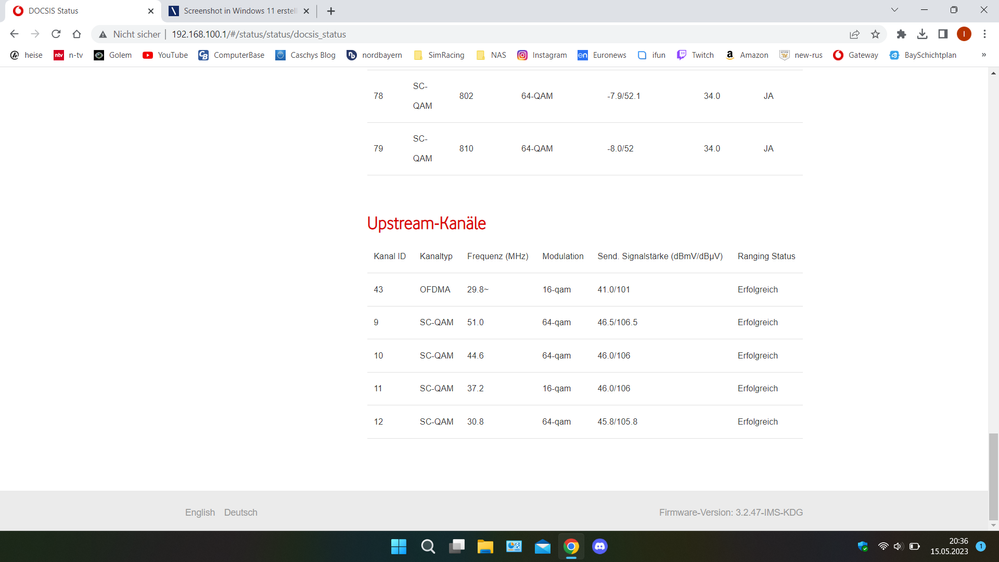Reload the DOCSIS status page
The height and width of the screenshot is (562, 999).
[56, 34]
